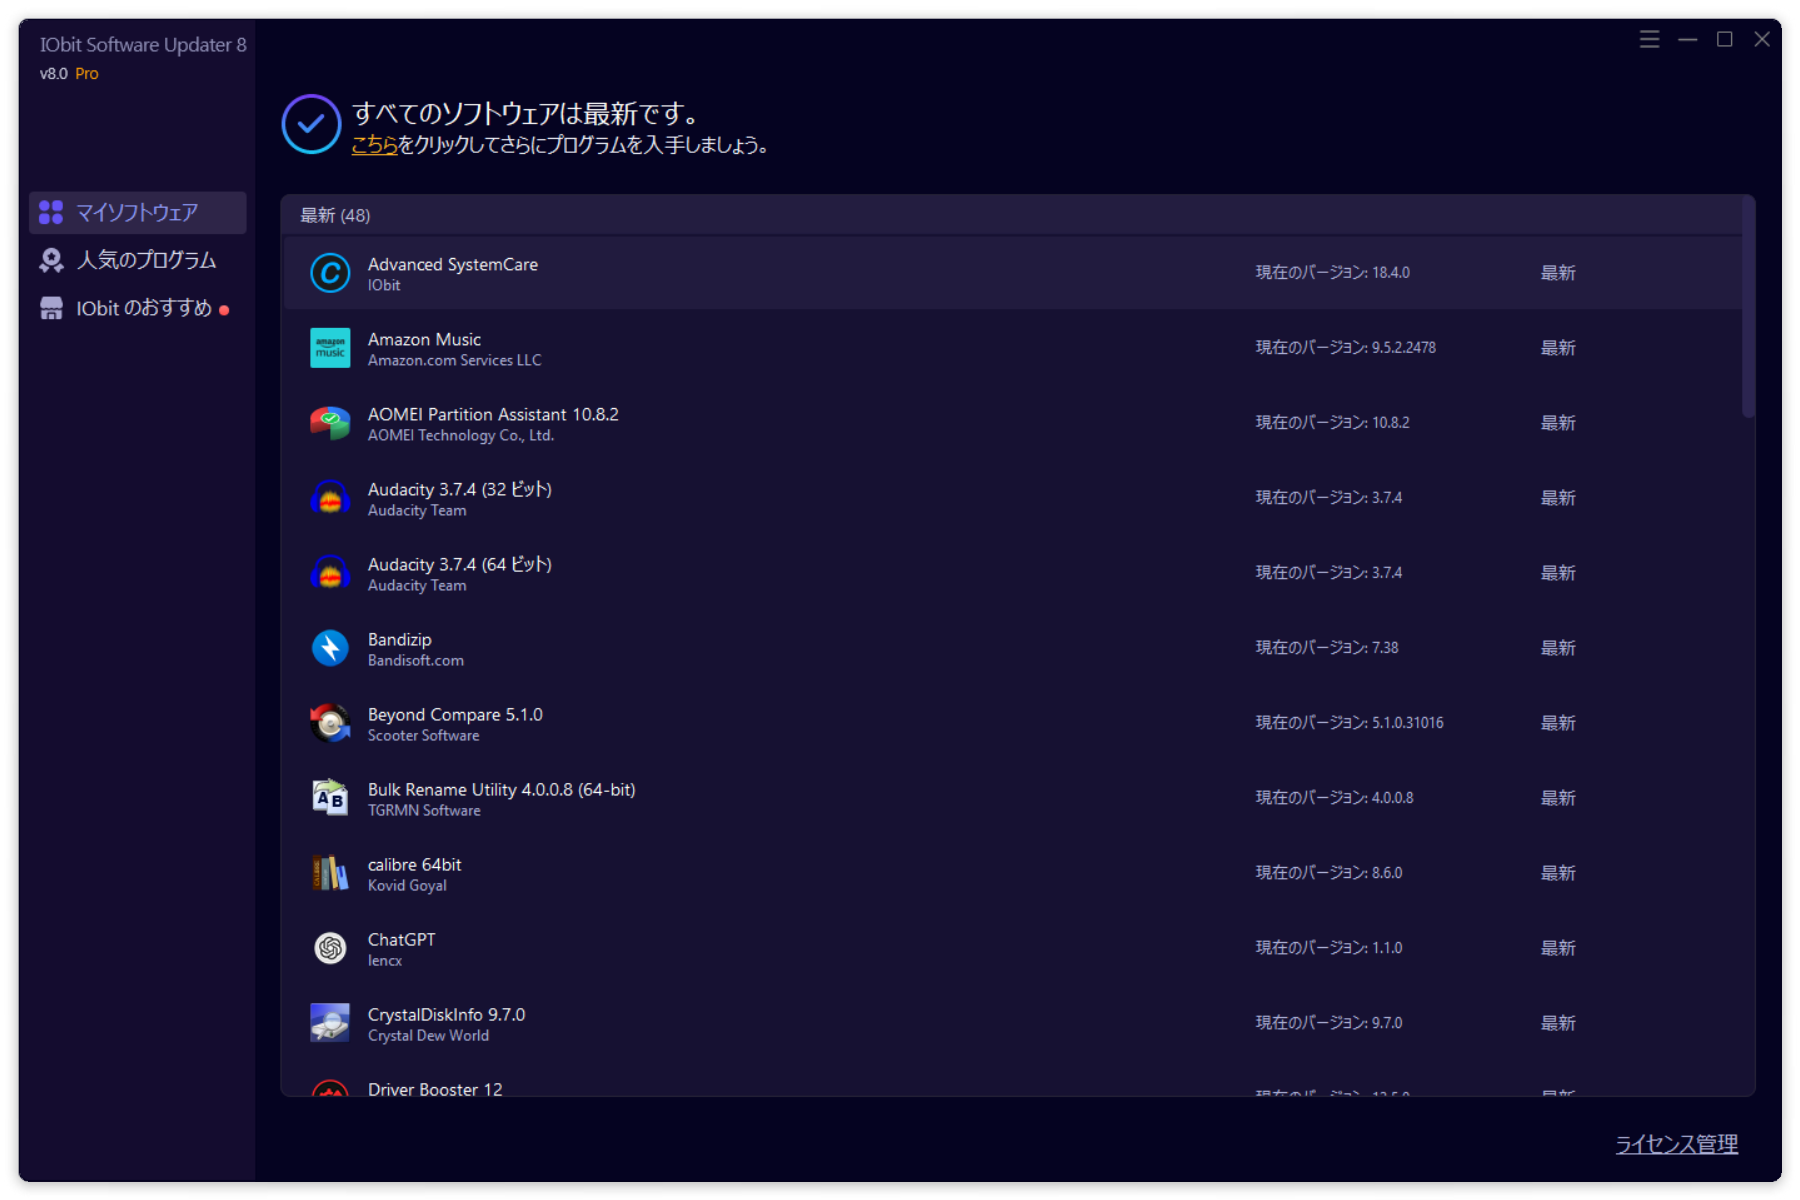
Task: Select Audacity 3.7.4 (32 ビット) text
Action: coord(460,489)
